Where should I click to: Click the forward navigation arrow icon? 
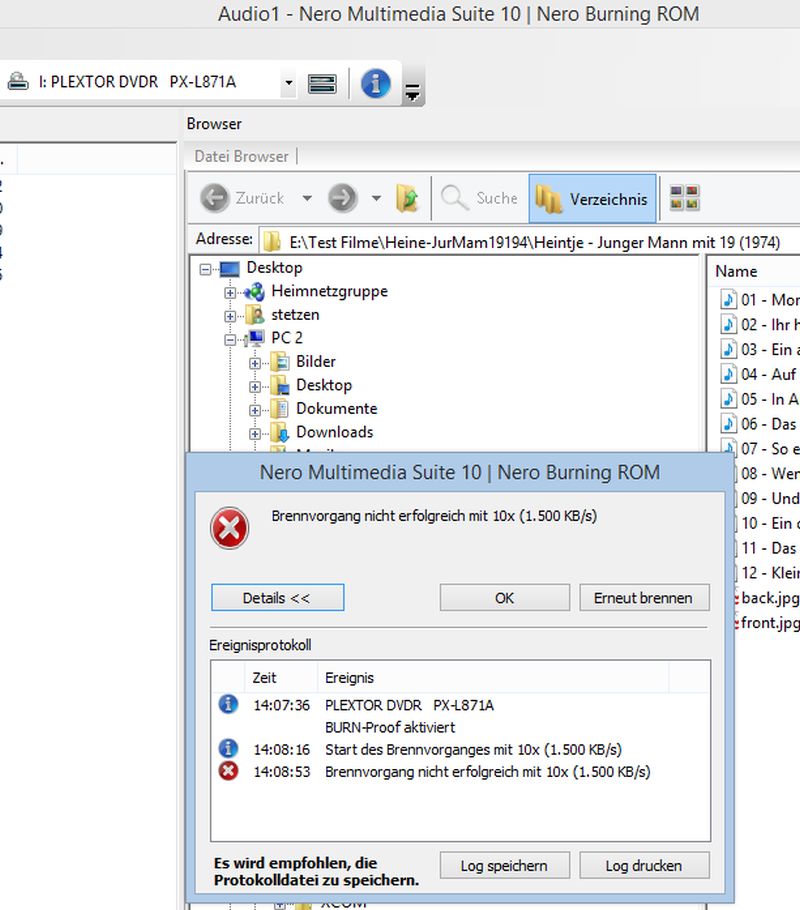(x=343, y=198)
